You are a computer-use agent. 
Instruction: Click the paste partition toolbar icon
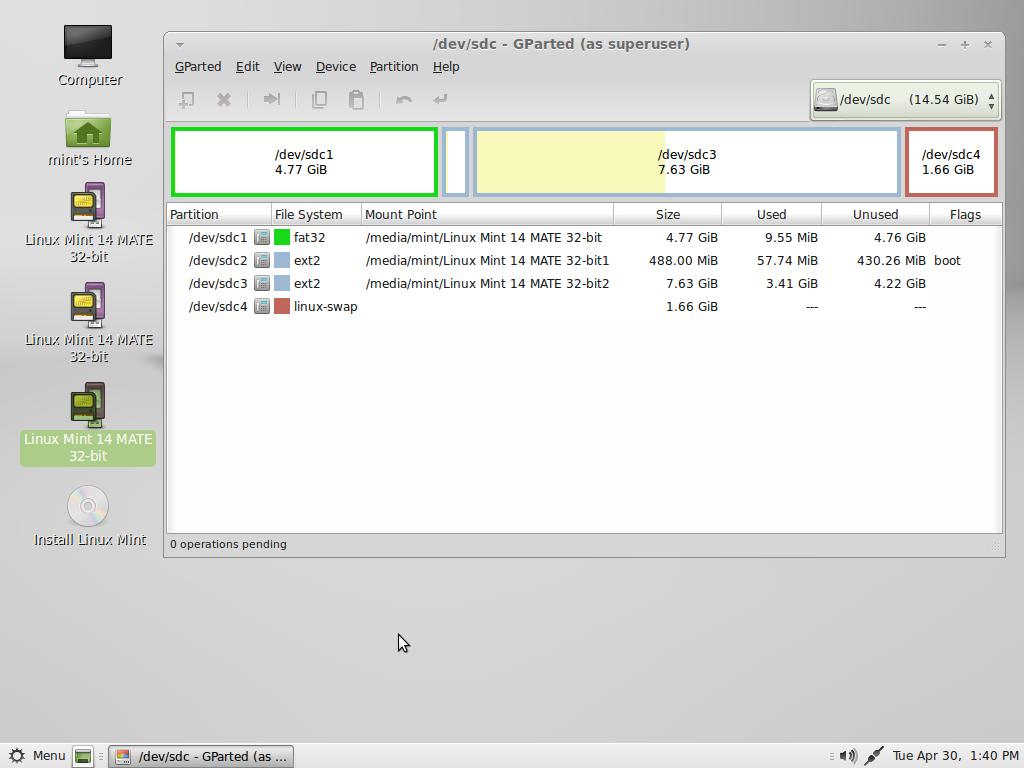point(356,99)
